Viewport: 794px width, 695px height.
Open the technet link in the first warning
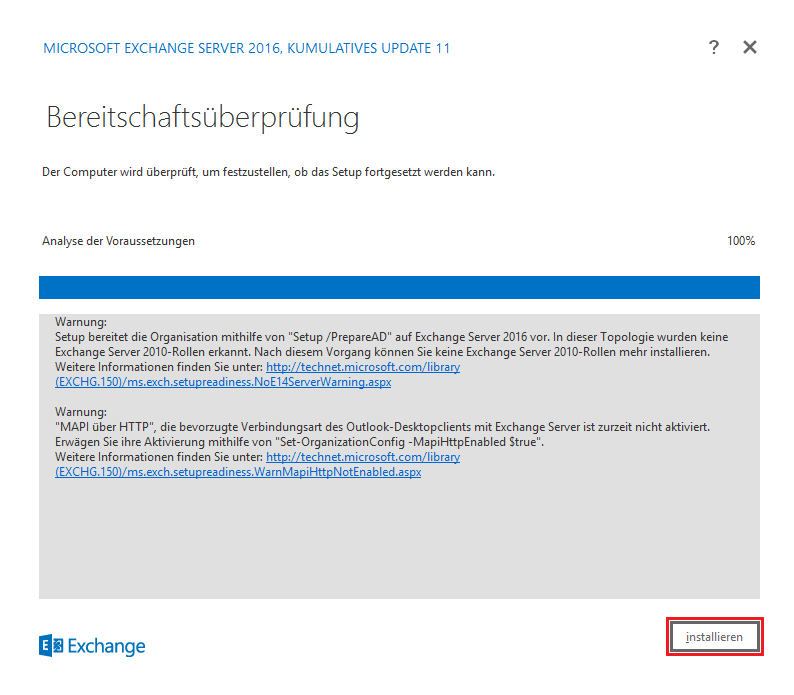[362, 367]
